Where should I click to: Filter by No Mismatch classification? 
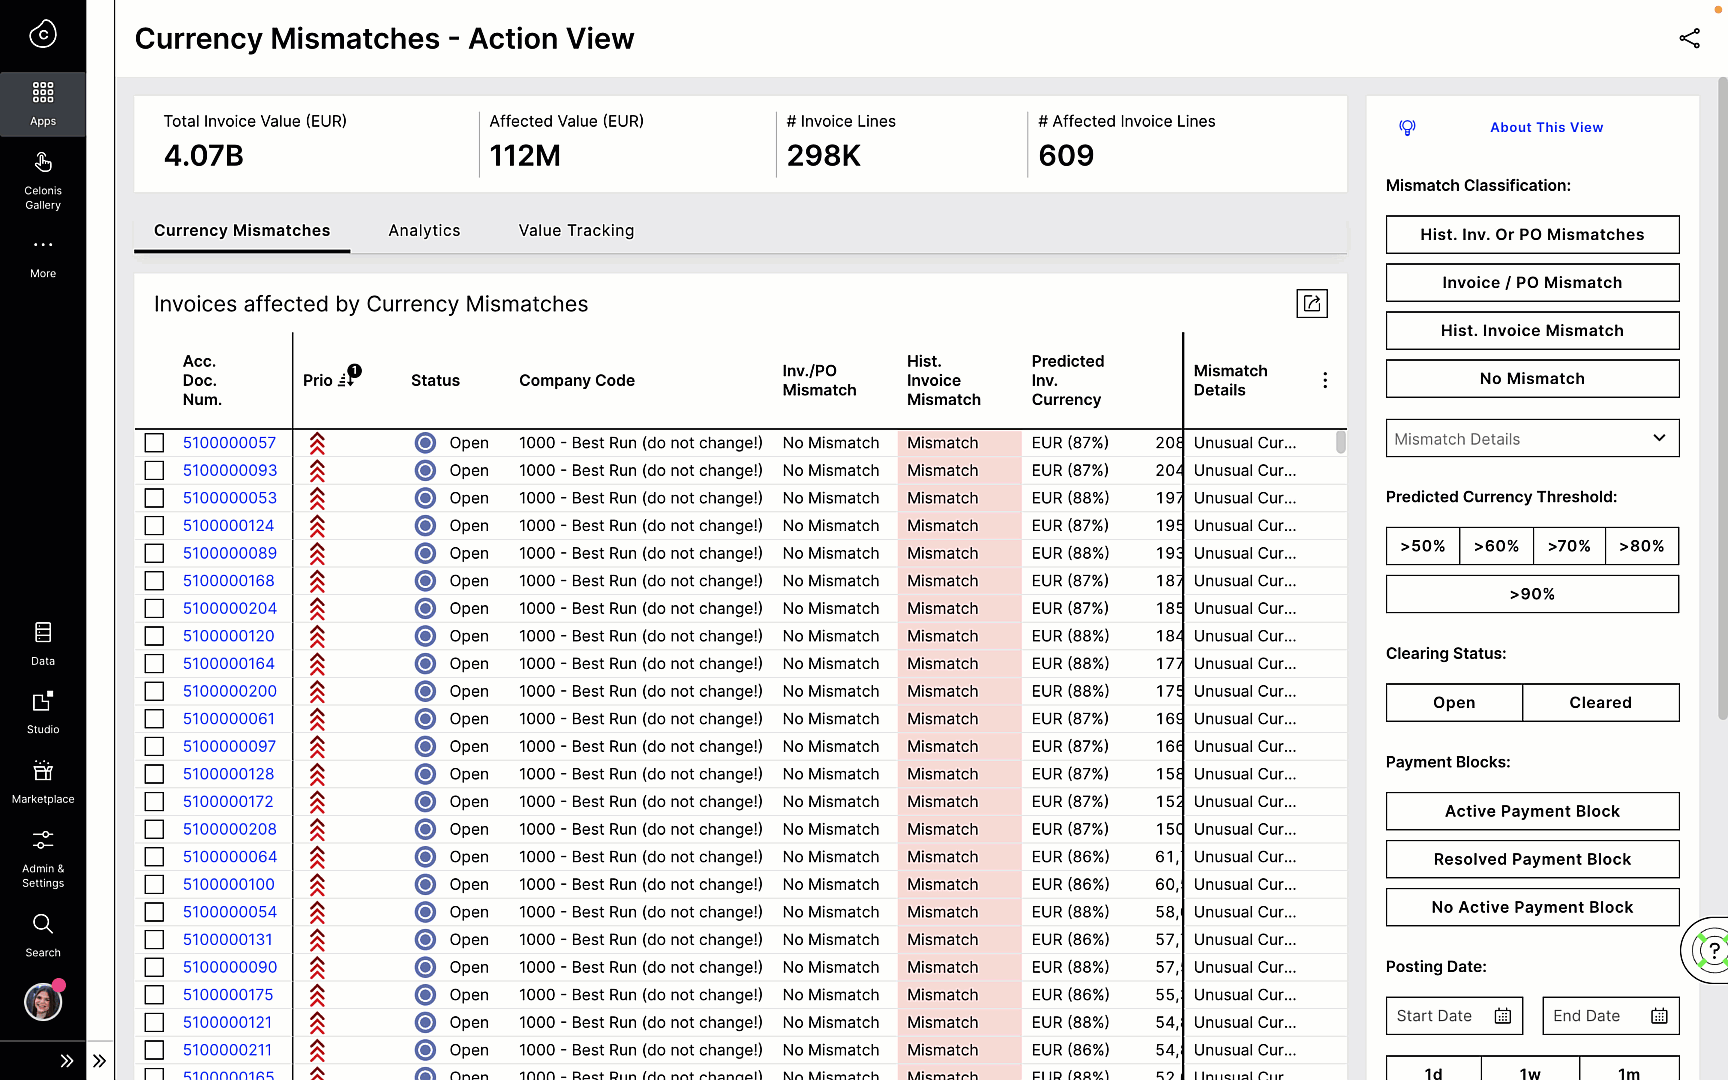click(x=1532, y=379)
